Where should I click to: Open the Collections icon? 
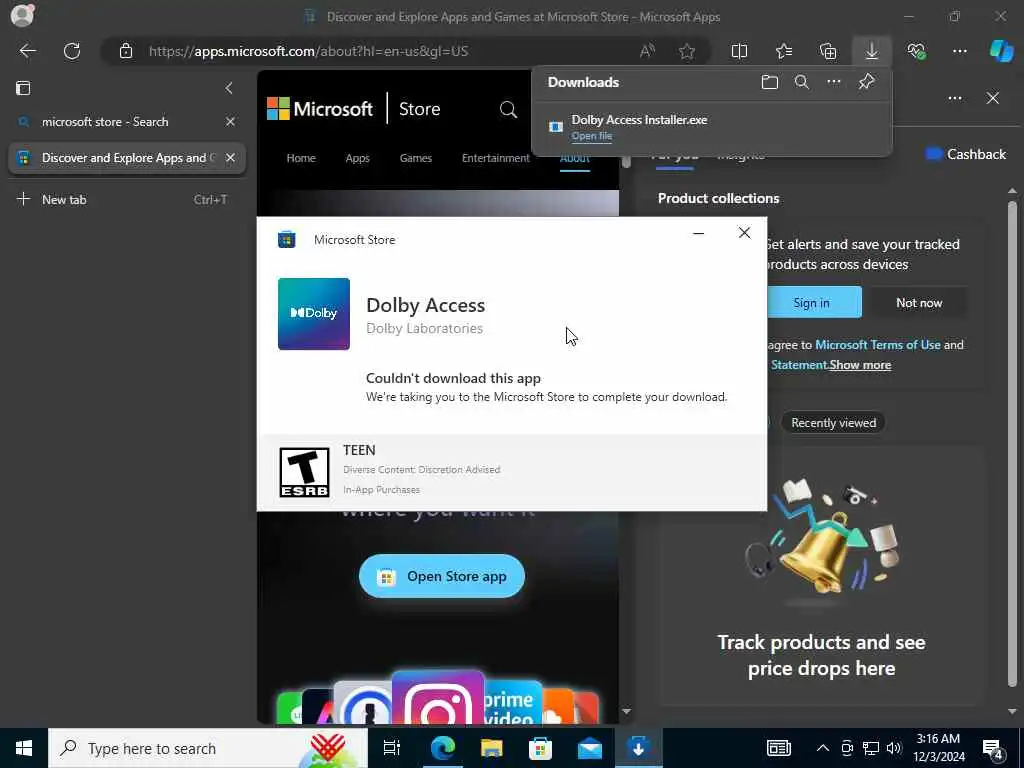pyautogui.click(x=828, y=51)
